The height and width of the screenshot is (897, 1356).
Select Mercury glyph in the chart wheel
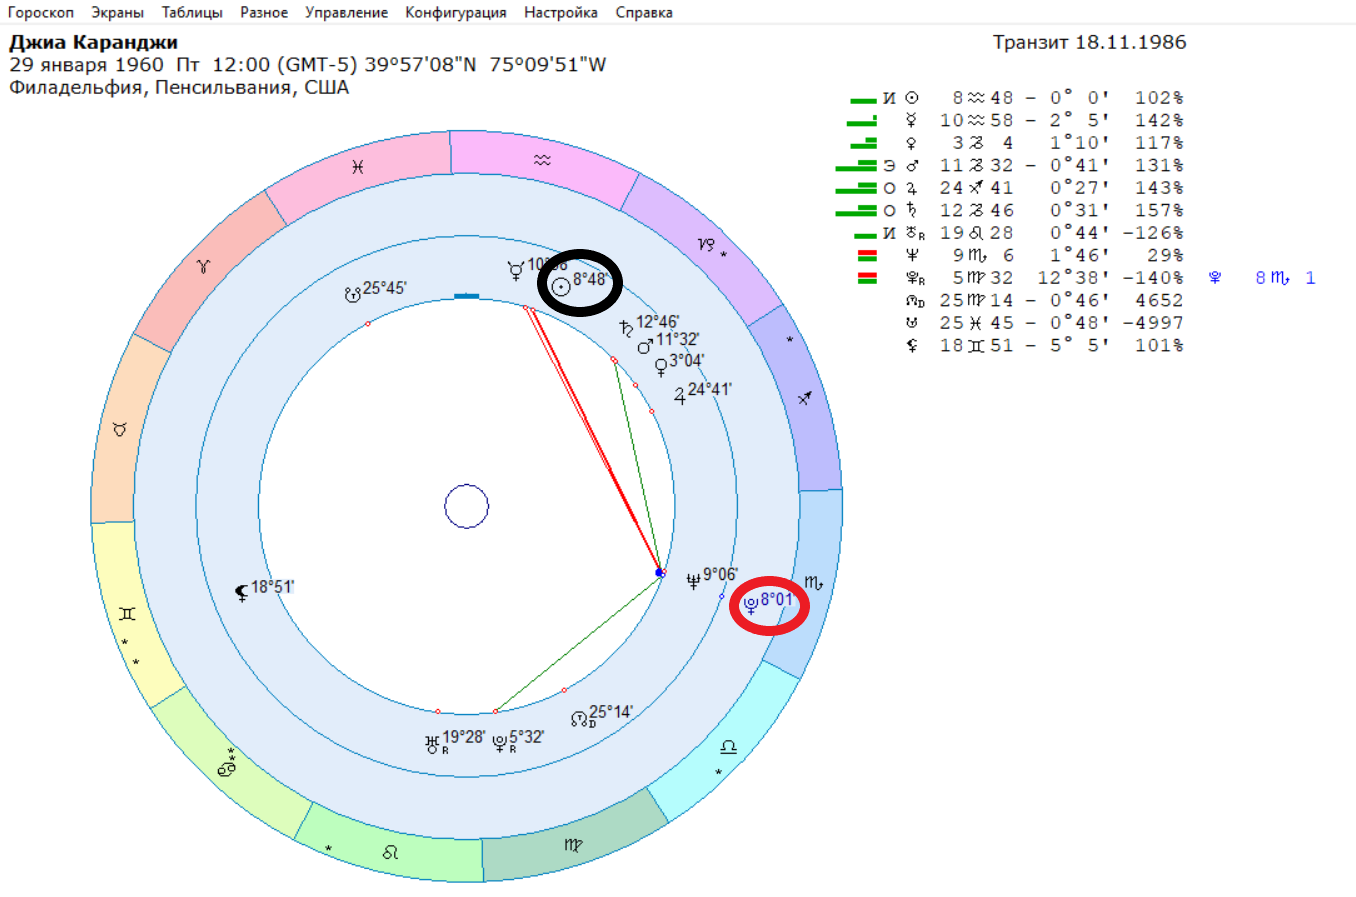click(516, 270)
